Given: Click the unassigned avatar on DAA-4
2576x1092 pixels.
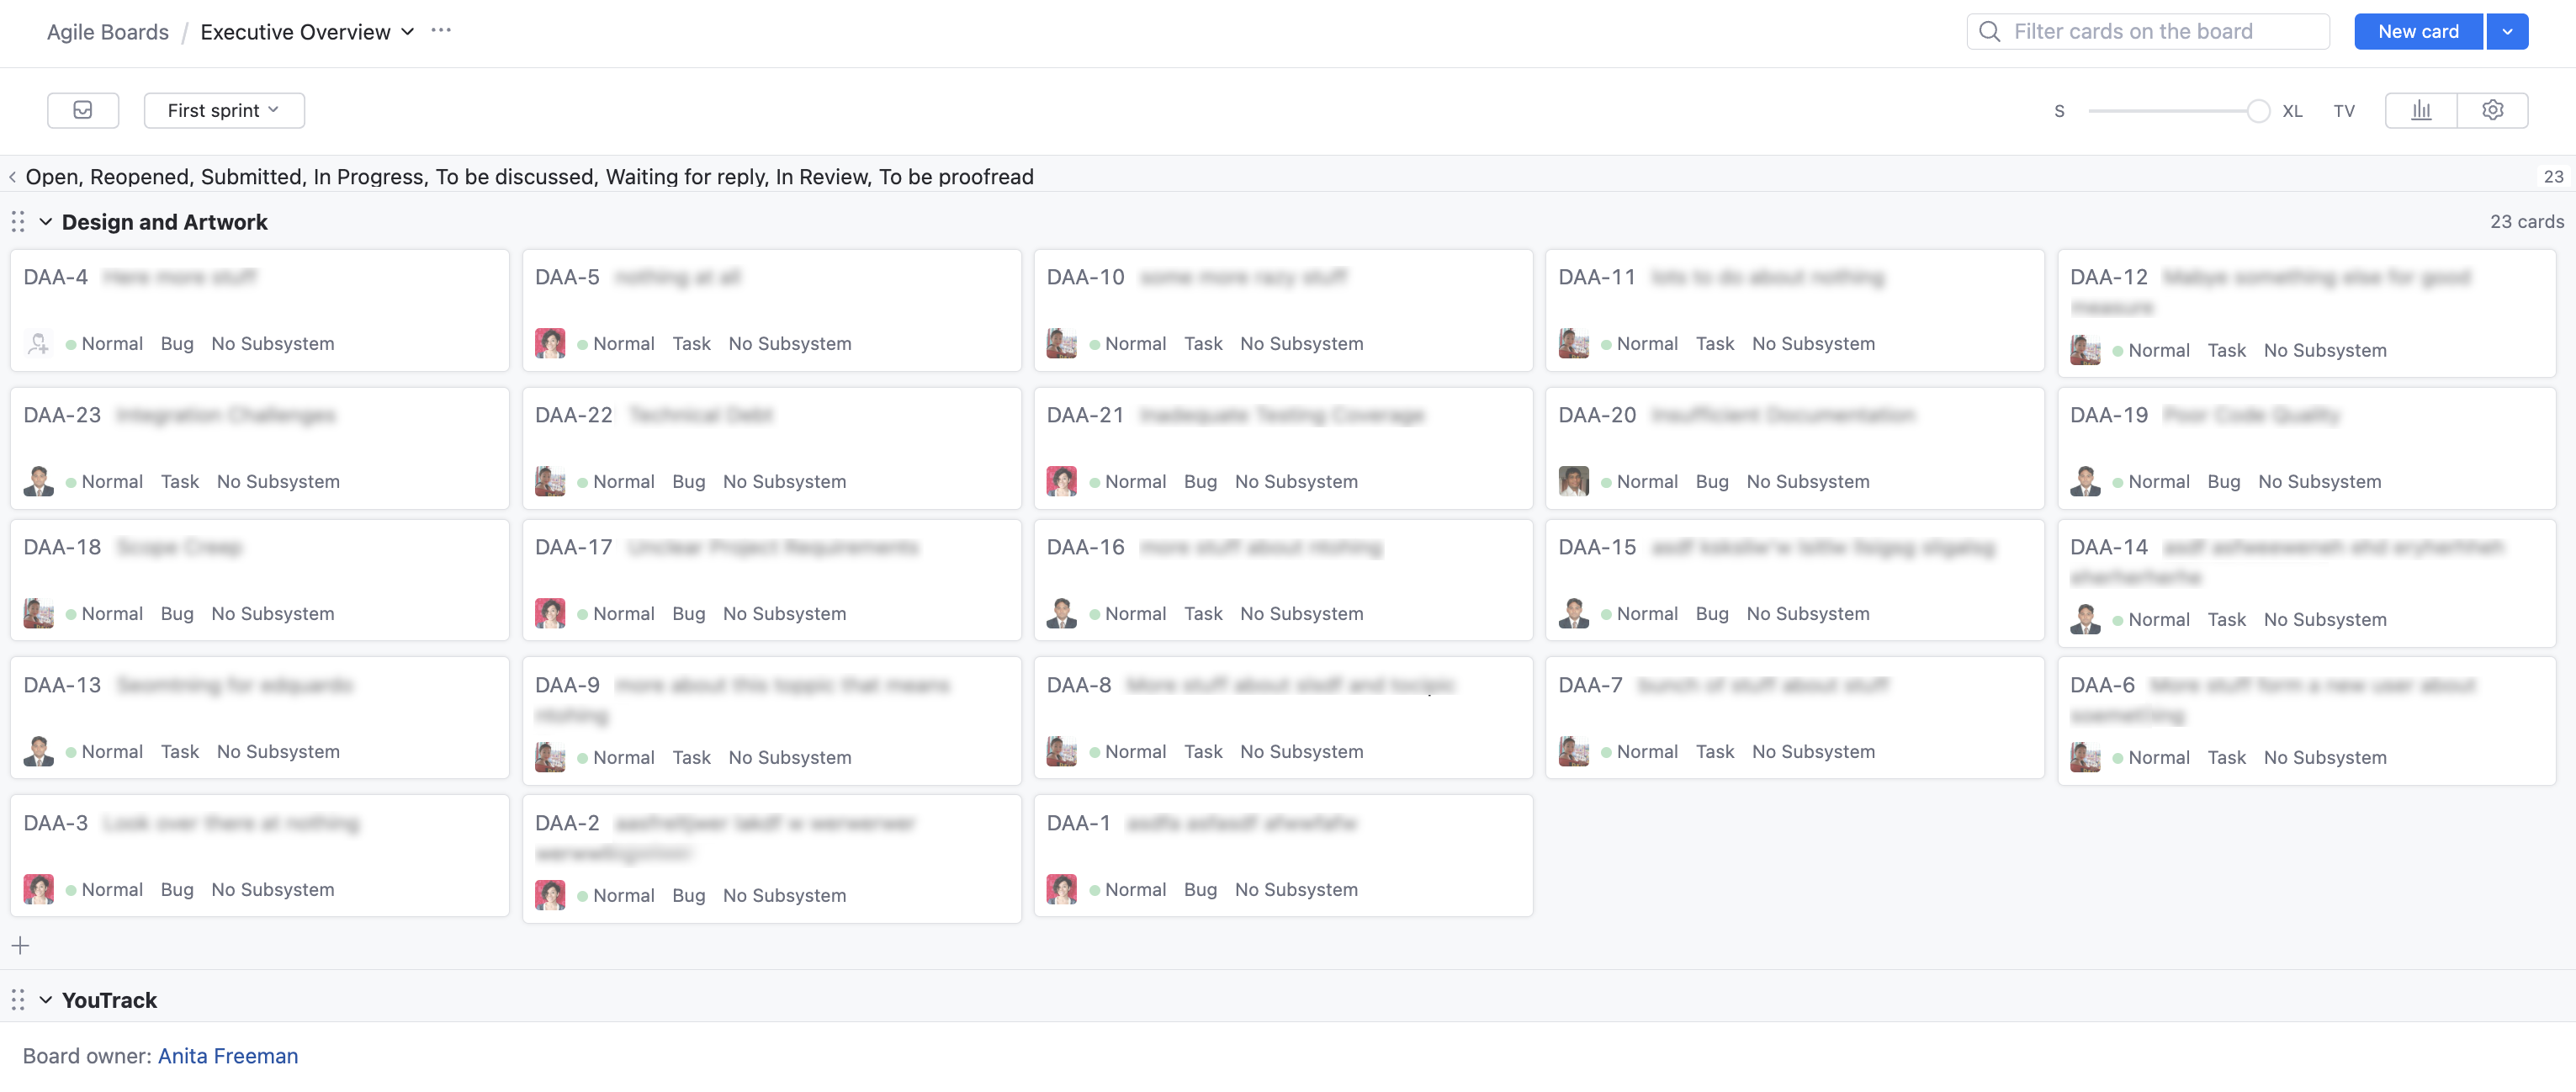Looking at the screenshot, I should coord(38,343).
